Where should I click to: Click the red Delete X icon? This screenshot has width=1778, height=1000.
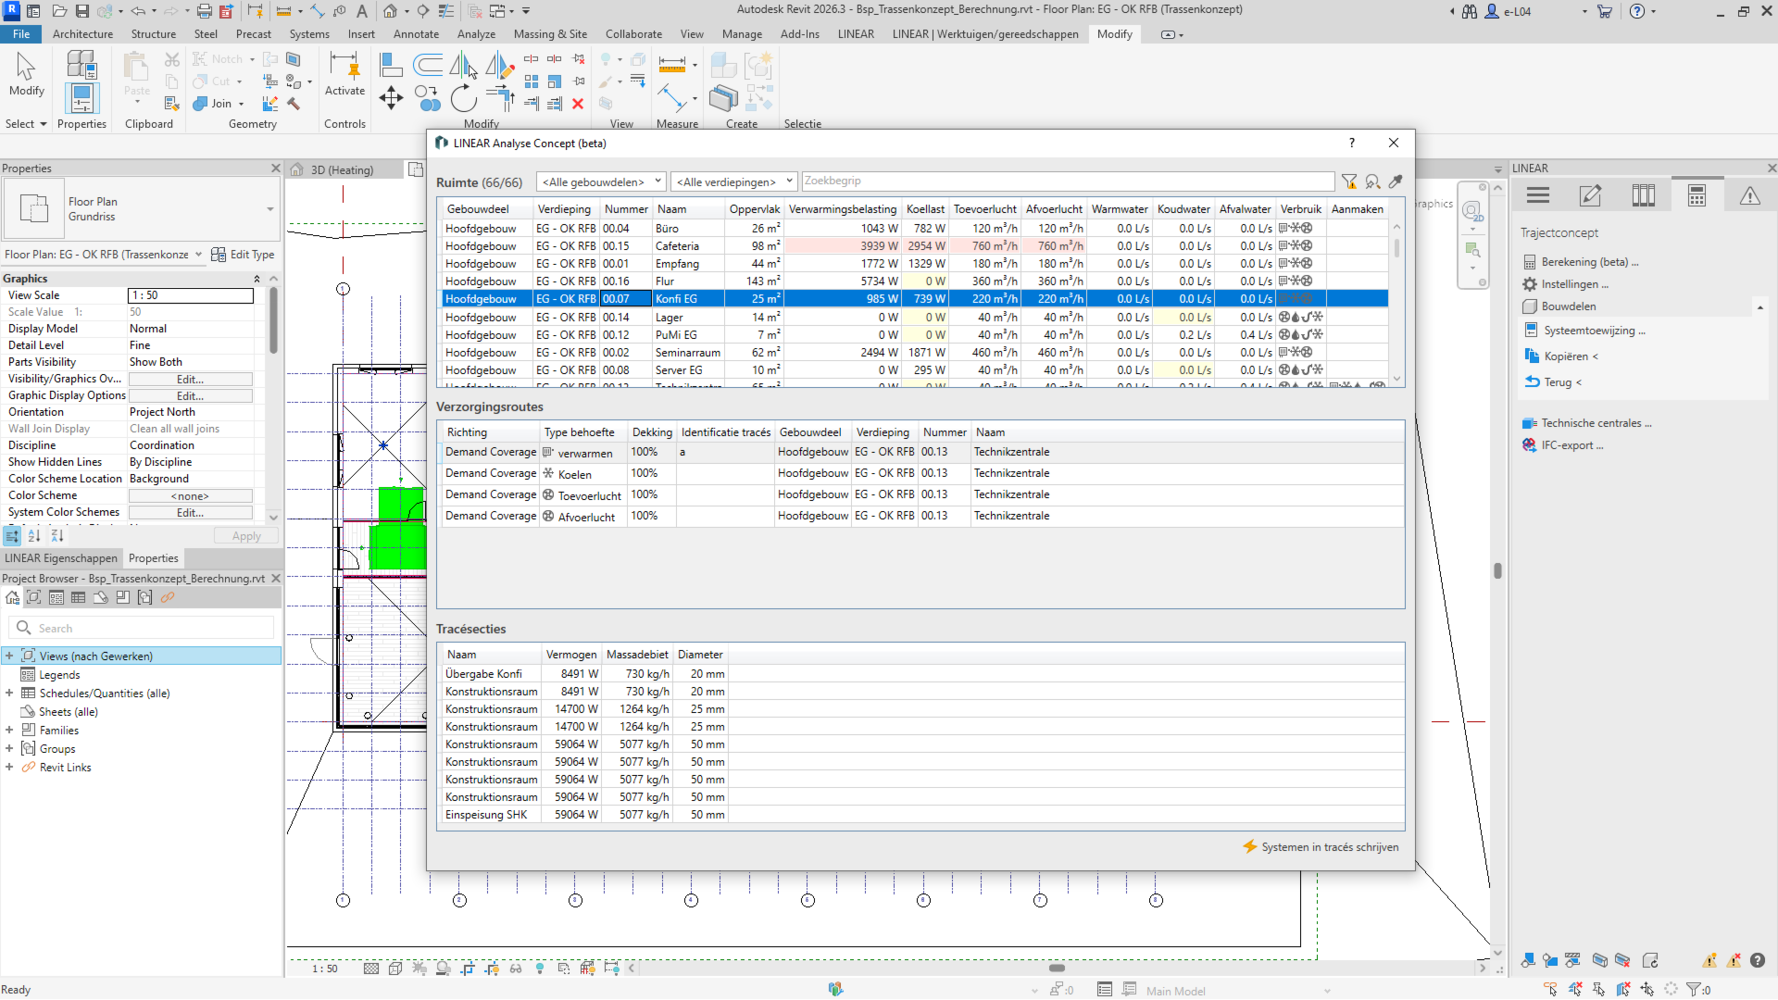(578, 103)
